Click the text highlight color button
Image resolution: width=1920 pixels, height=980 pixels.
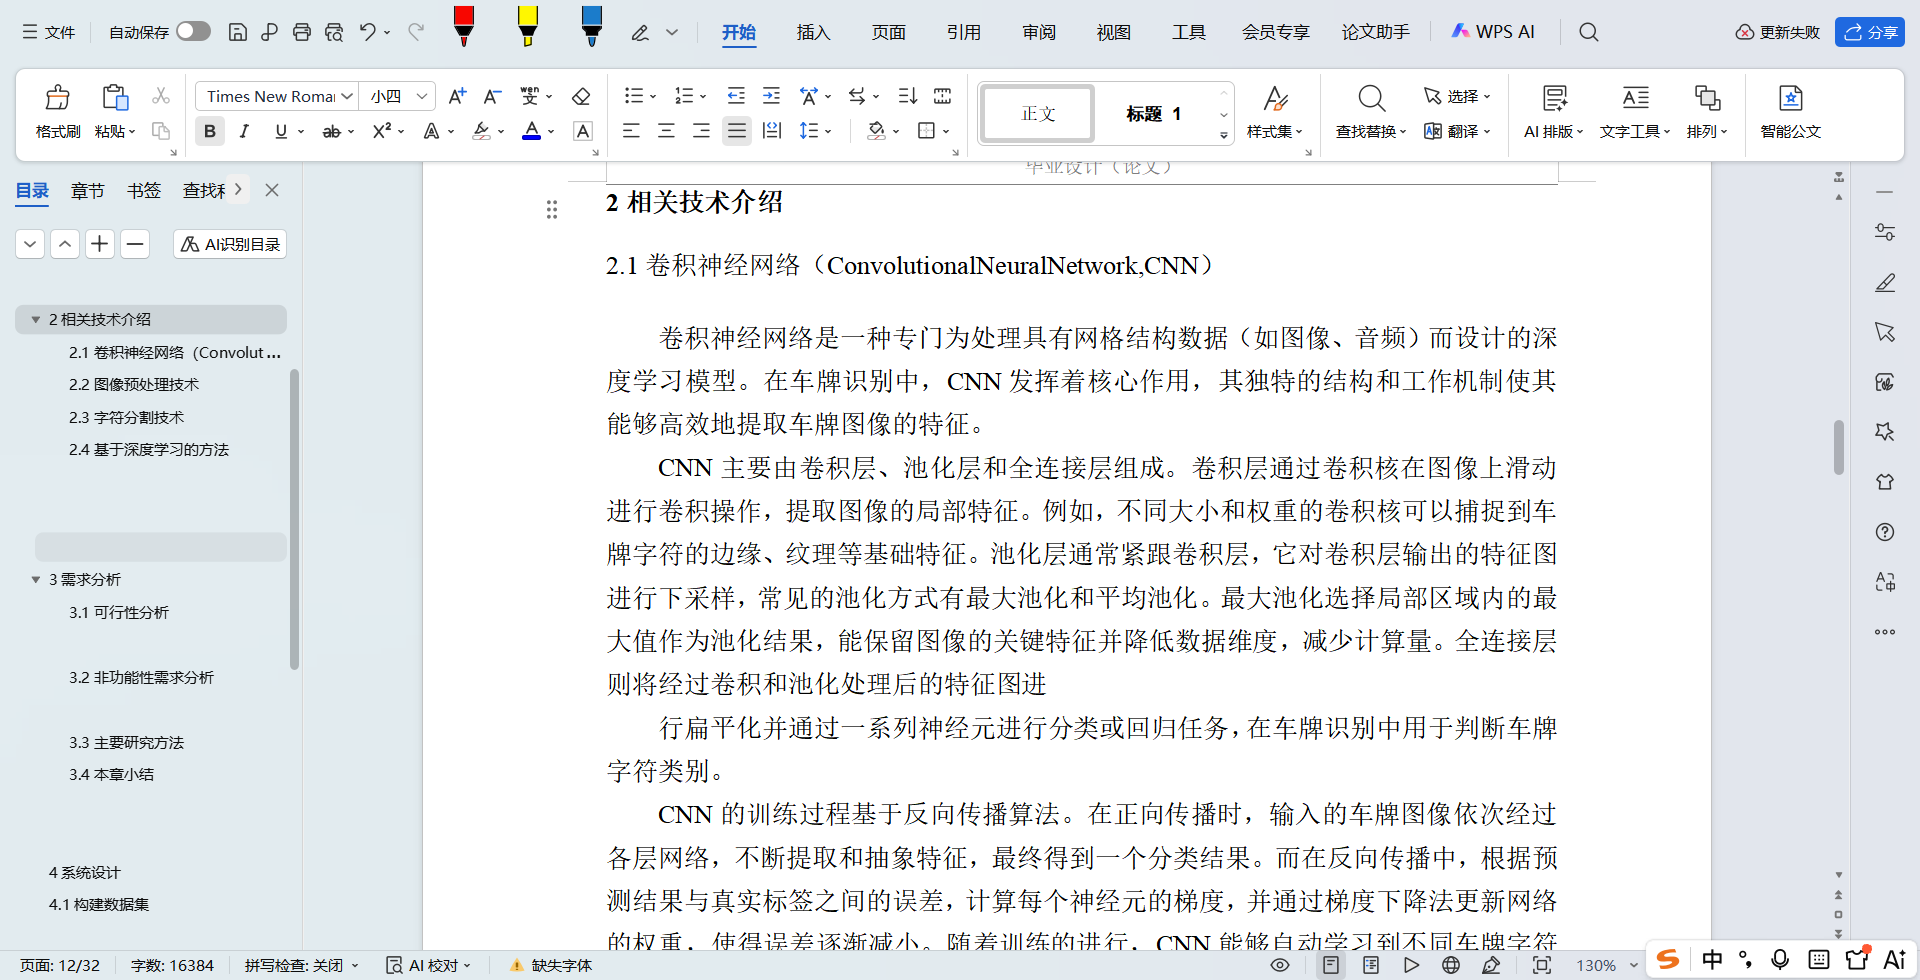[481, 131]
